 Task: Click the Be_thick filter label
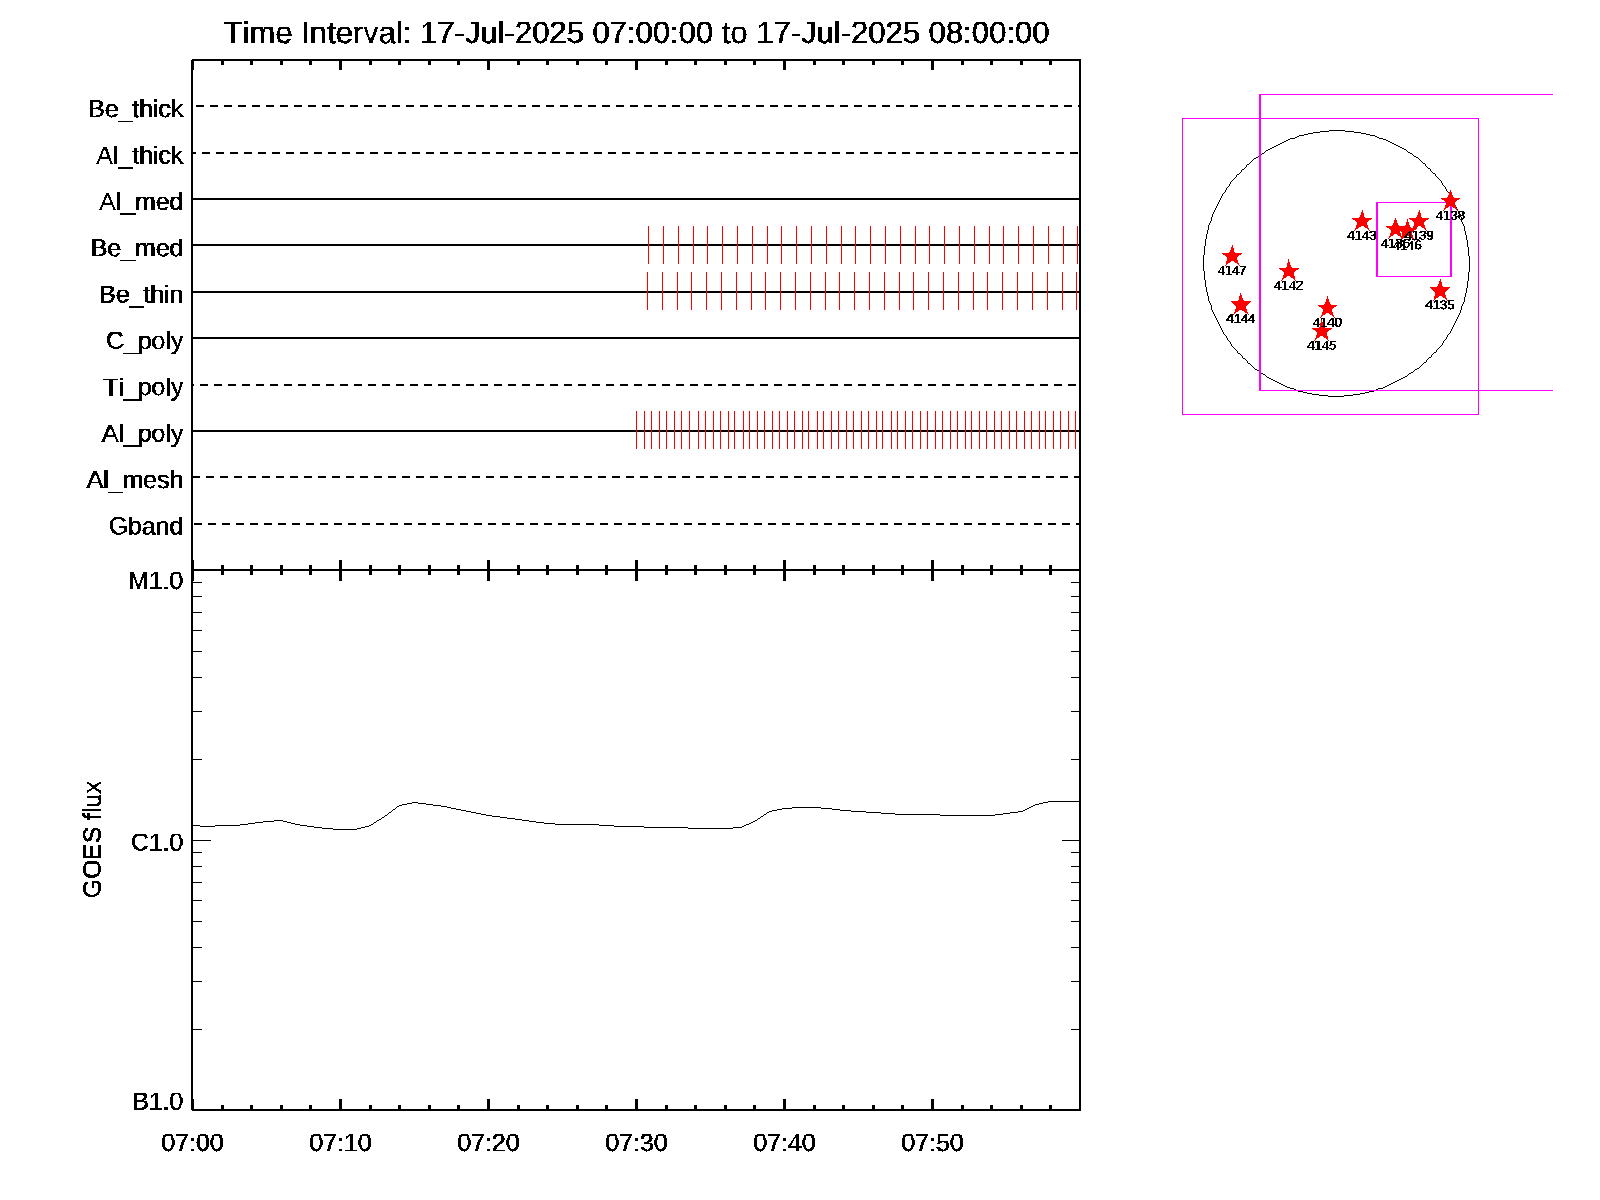(x=135, y=109)
